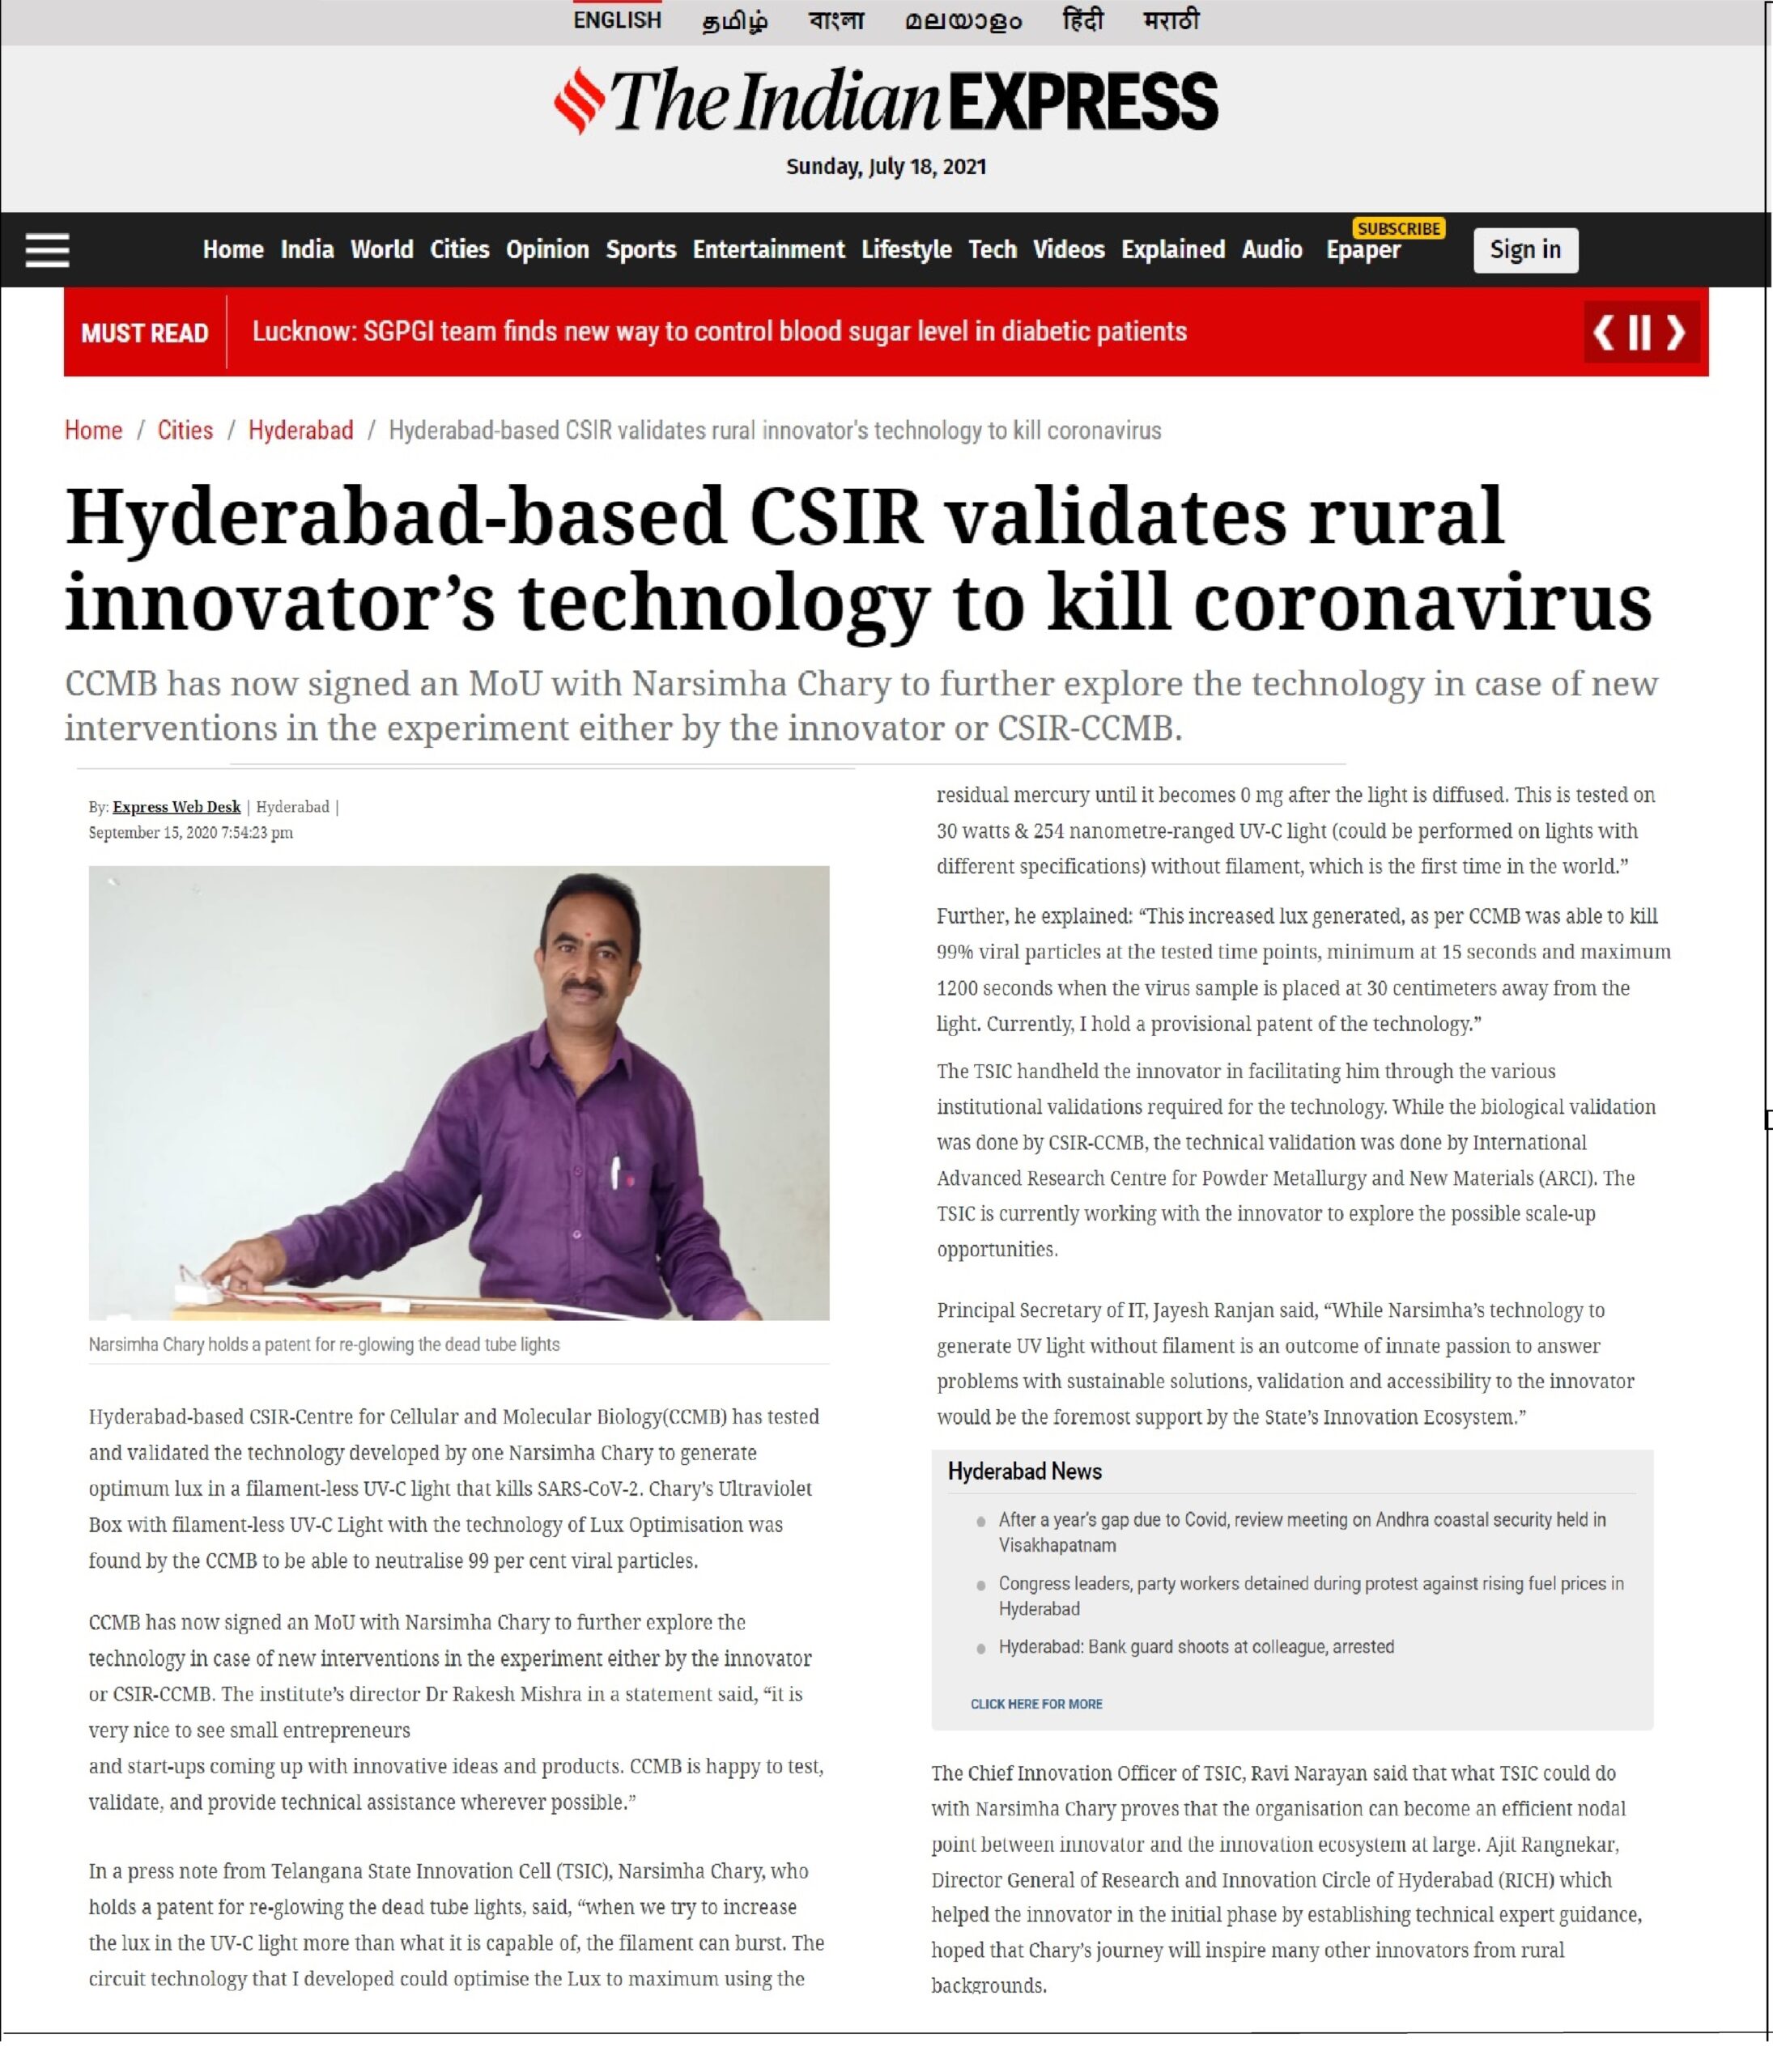Open the Videos section
Image resolution: width=1773 pixels, height=2072 pixels.
1068,249
